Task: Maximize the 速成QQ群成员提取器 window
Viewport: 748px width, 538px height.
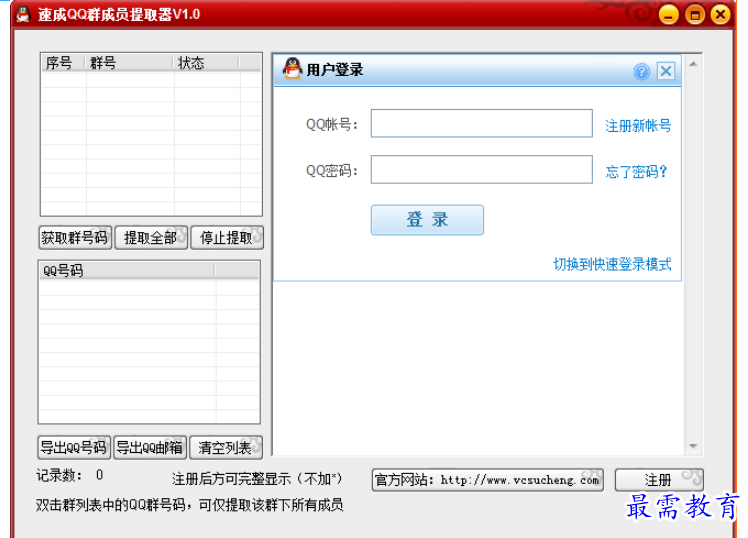Action: point(695,15)
